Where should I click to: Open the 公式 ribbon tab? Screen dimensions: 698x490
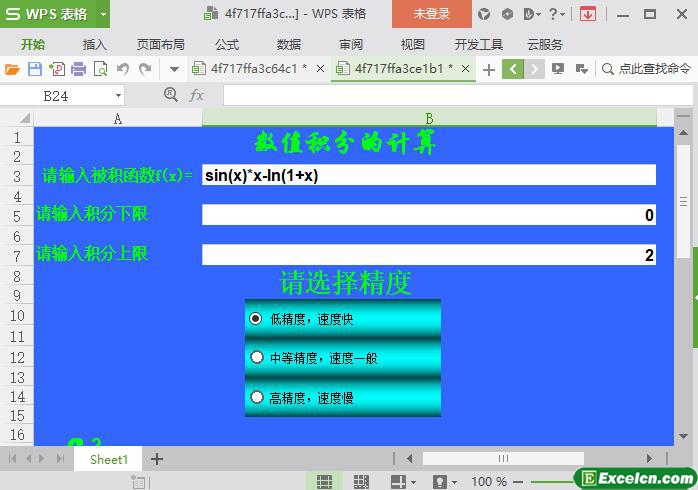pos(227,45)
